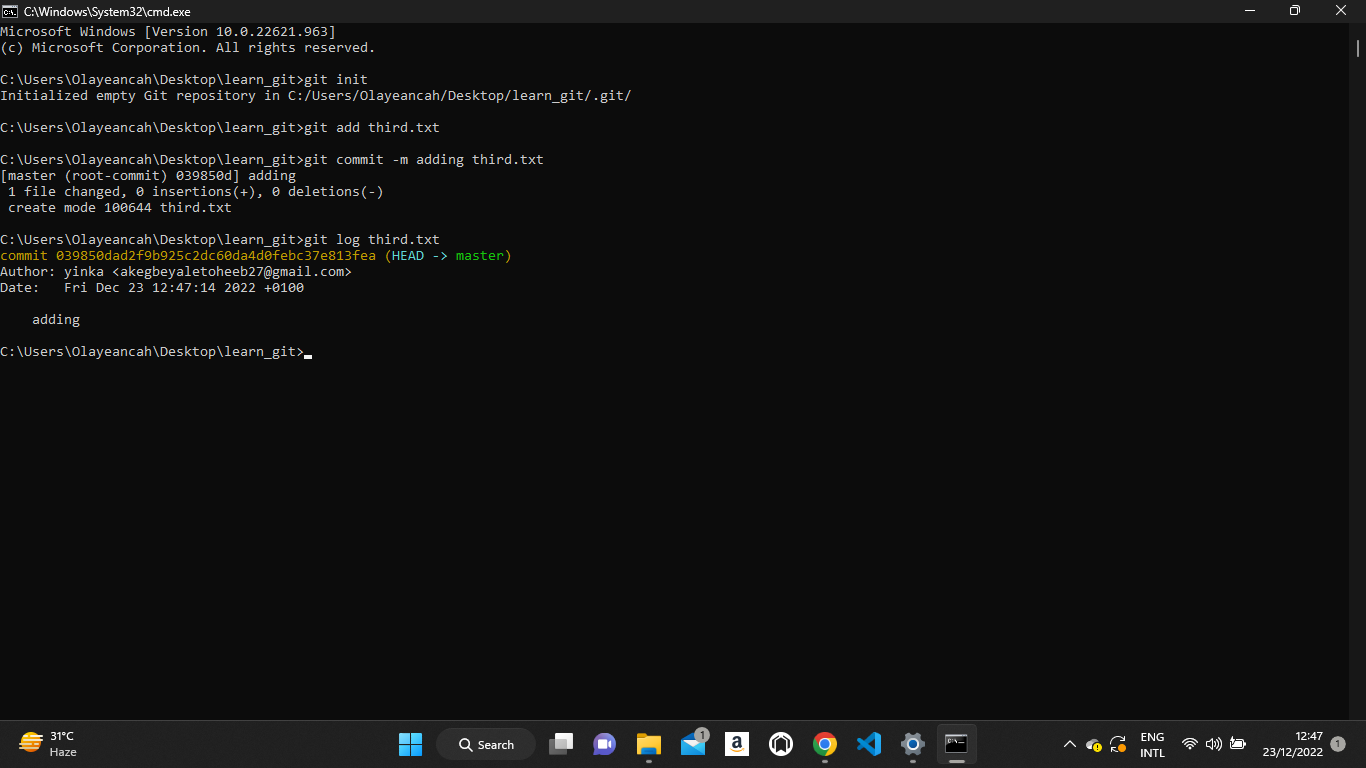Open the Windows Start menu
Image resolution: width=1366 pixels, height=768 pixels.
point(410,744)
